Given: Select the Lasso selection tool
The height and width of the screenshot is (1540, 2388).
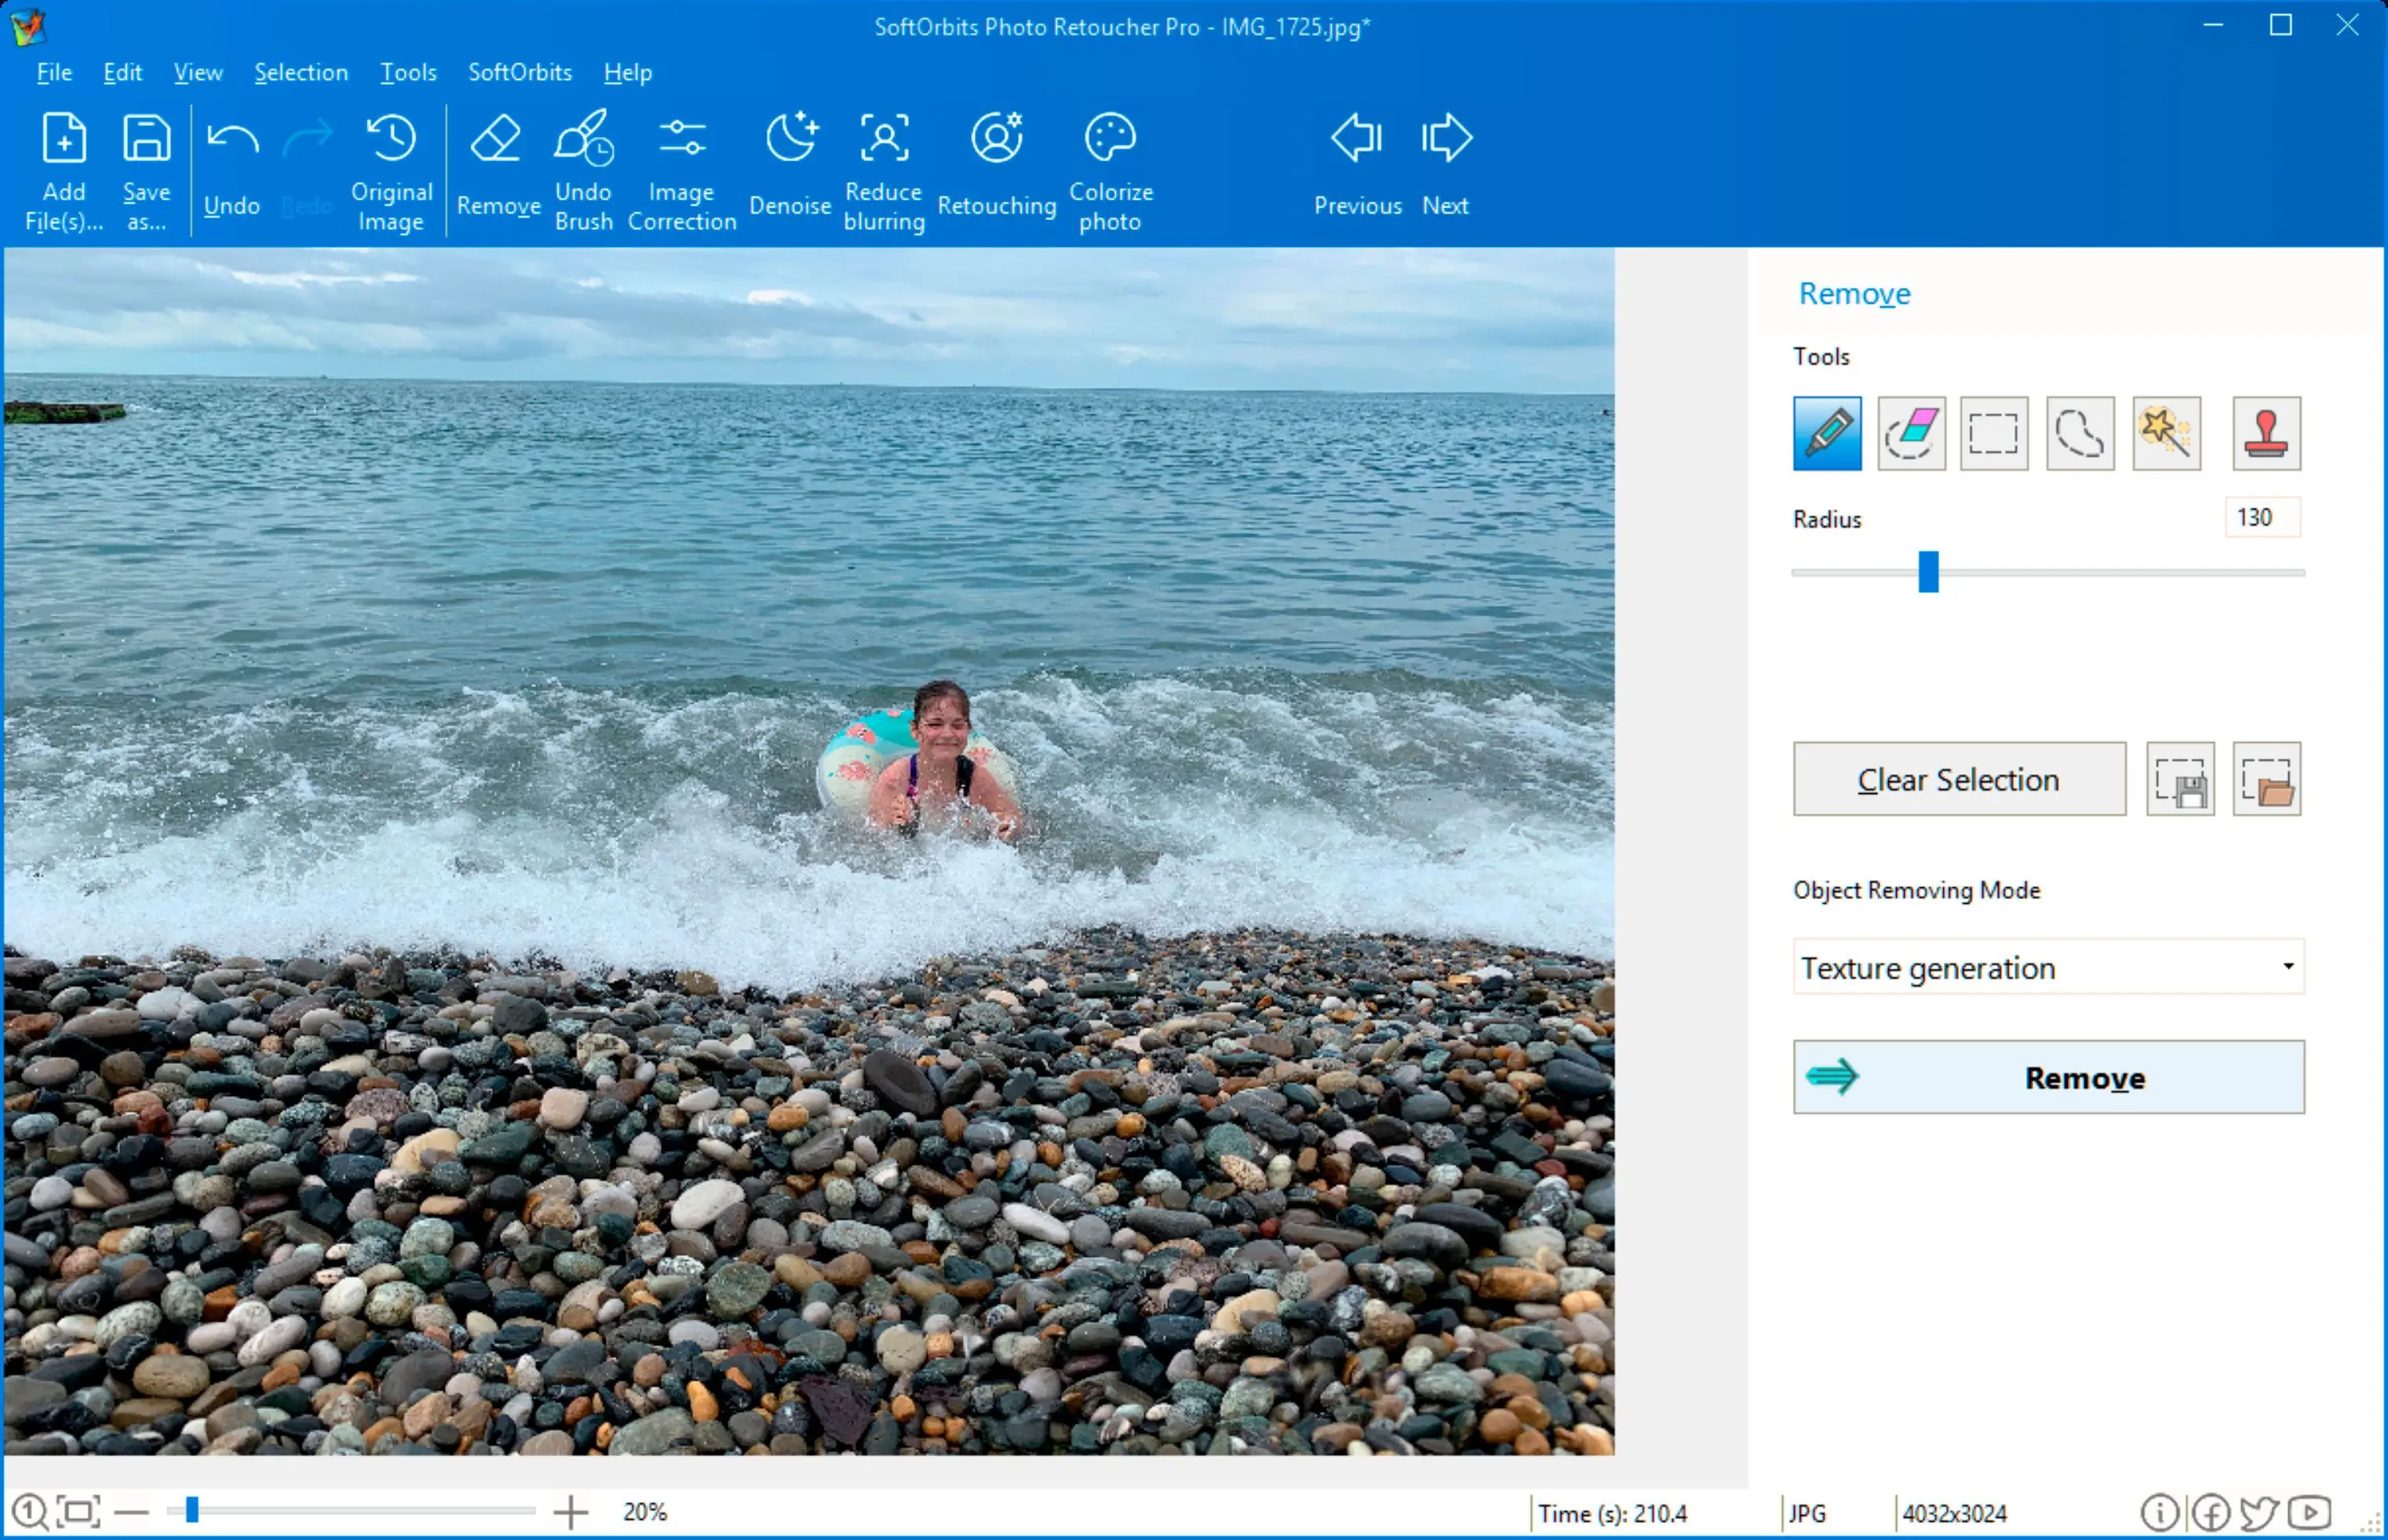Looking at the screenshot, I should pyautogui.click(x=2084, y=433).
